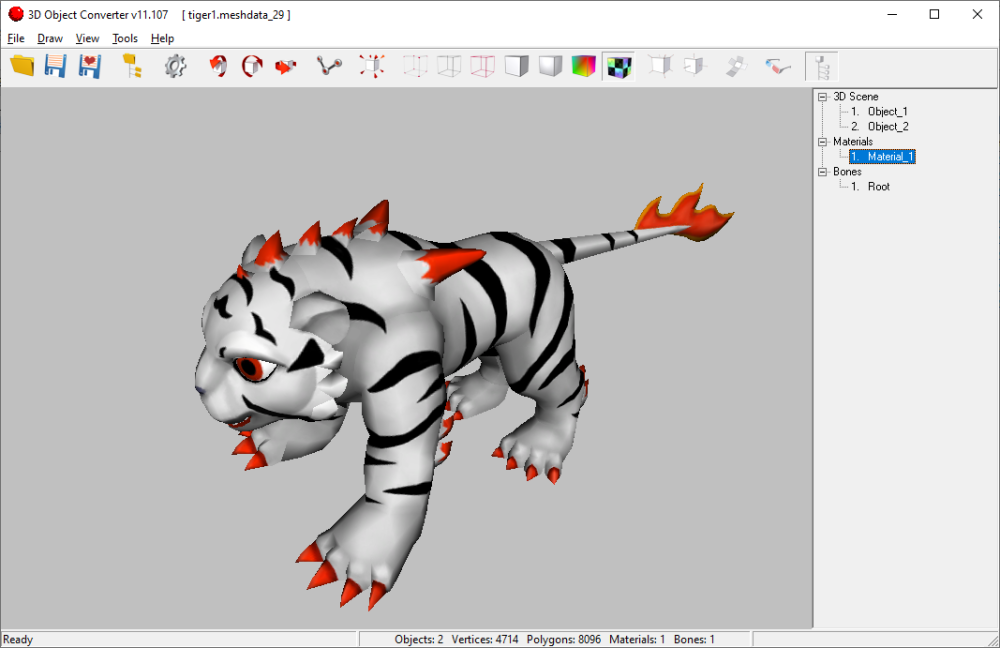Collapse the Materials branch
This screenshot has width=1000, height=648.
point(822,141)
